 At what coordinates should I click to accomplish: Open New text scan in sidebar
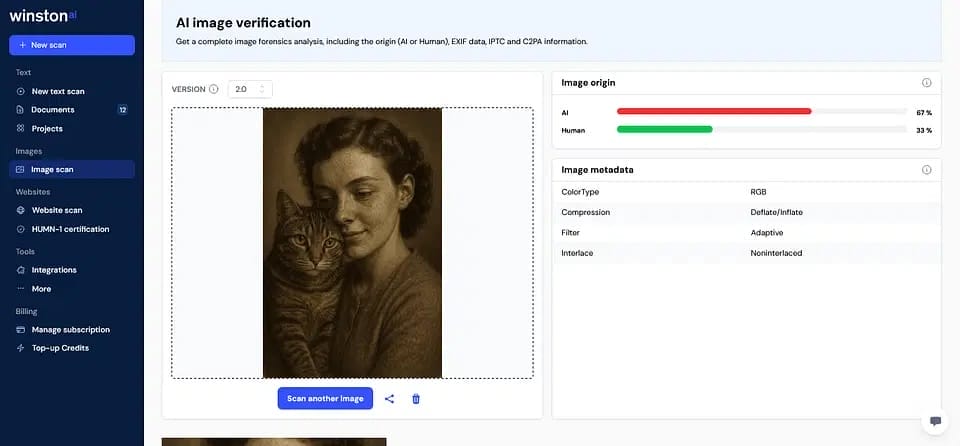pyautogui.click(x=58, y=91)
